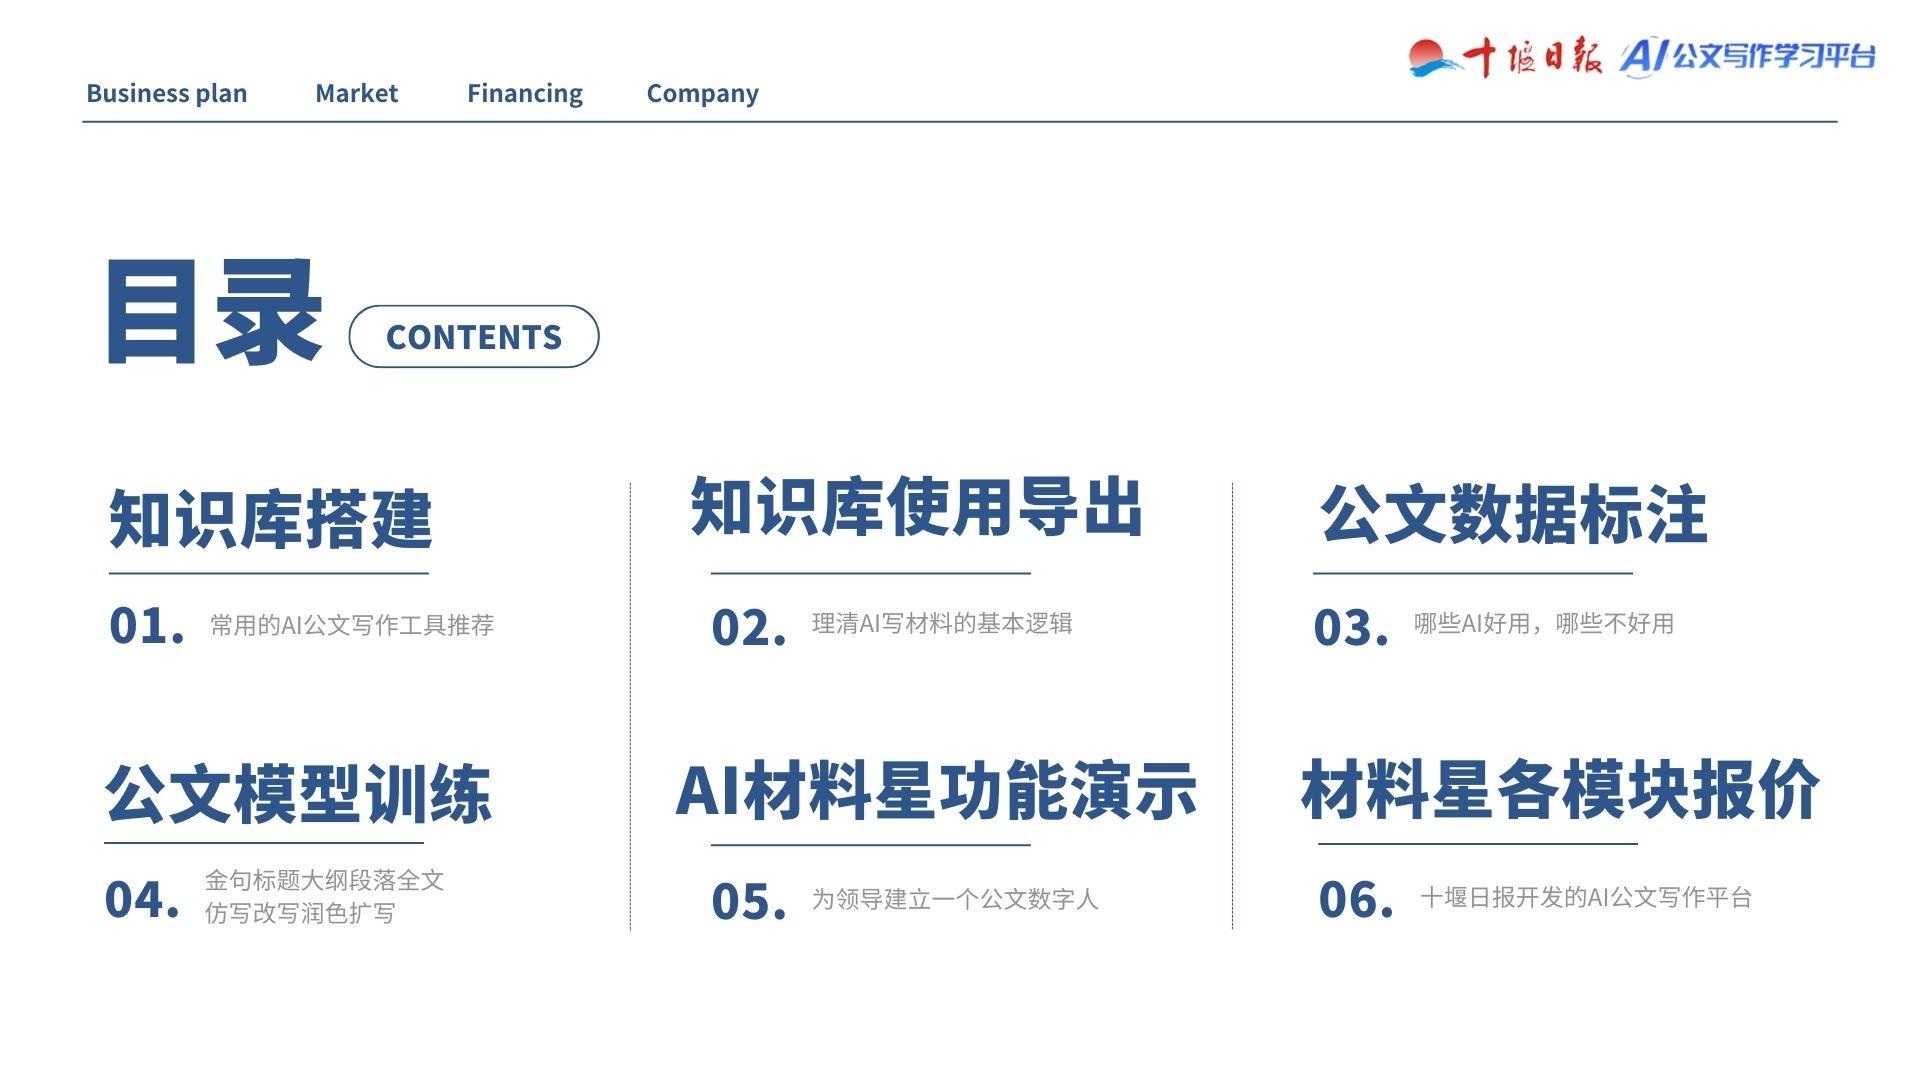Image resolution: width=1920 pixels, height=1080 pixels.
Task: Open 材料星各模块报价 section
Action: 1560,790
